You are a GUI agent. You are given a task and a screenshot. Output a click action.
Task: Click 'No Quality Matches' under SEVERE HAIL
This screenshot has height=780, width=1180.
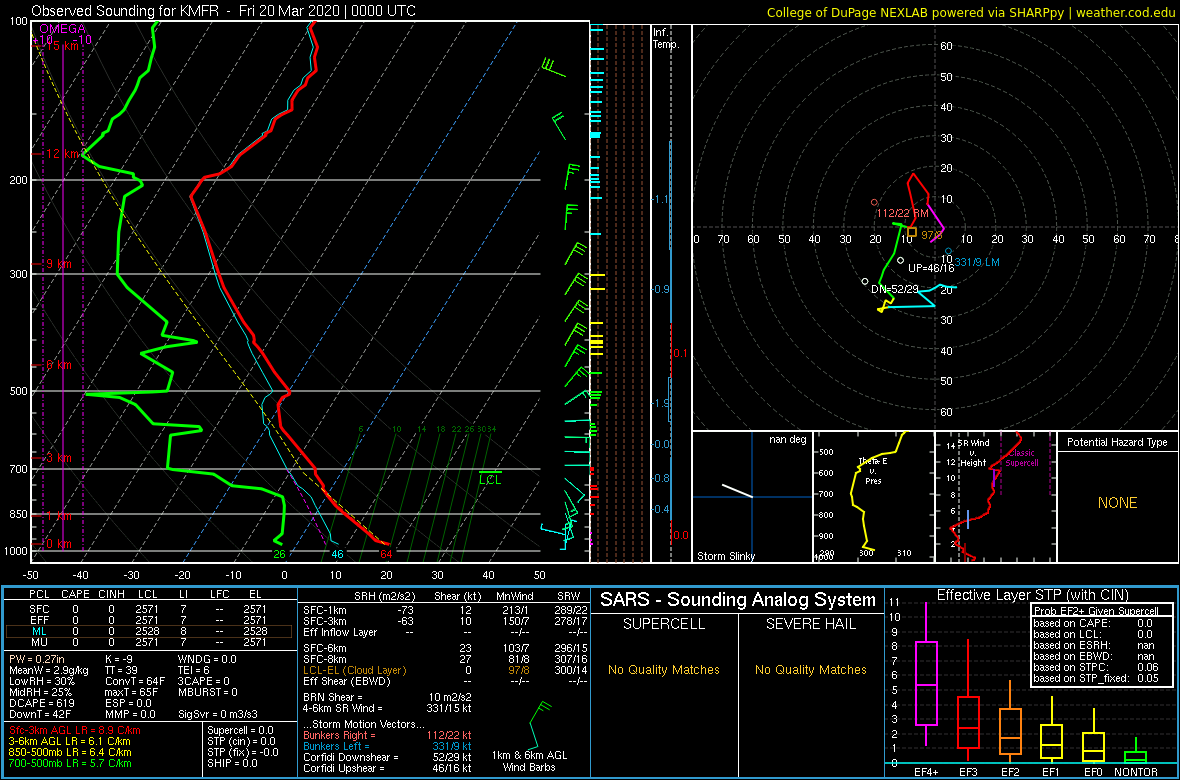(x=810, y=670)
